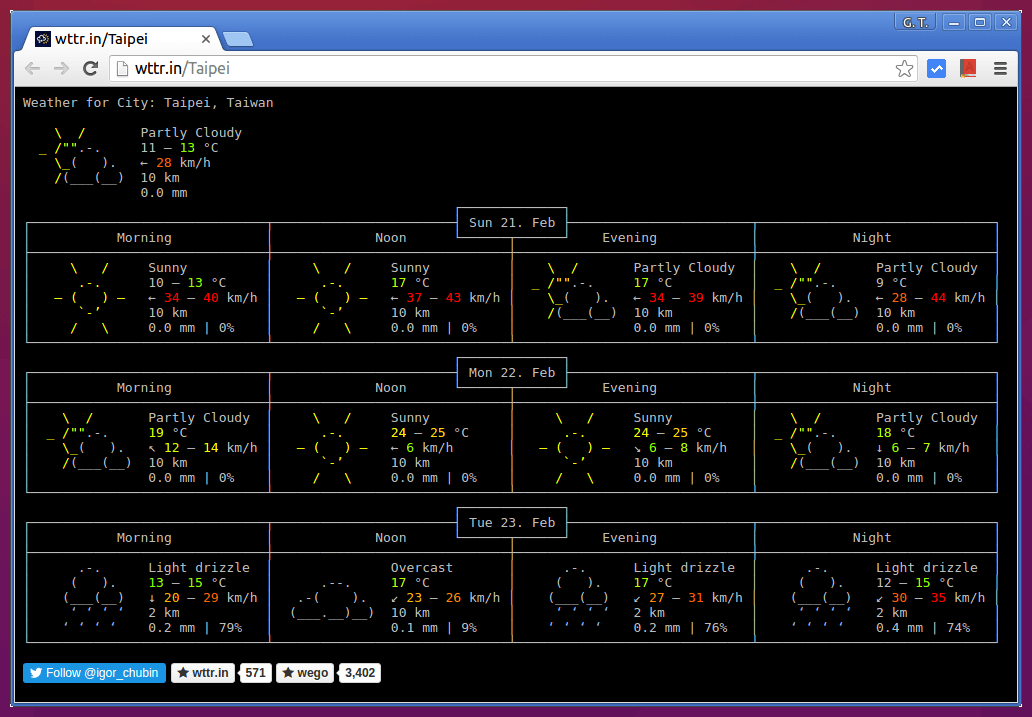Focus the address bar showing wttr.in/Taipei
This screenshot has width=1032, height=717.
(x=500, y=68)
